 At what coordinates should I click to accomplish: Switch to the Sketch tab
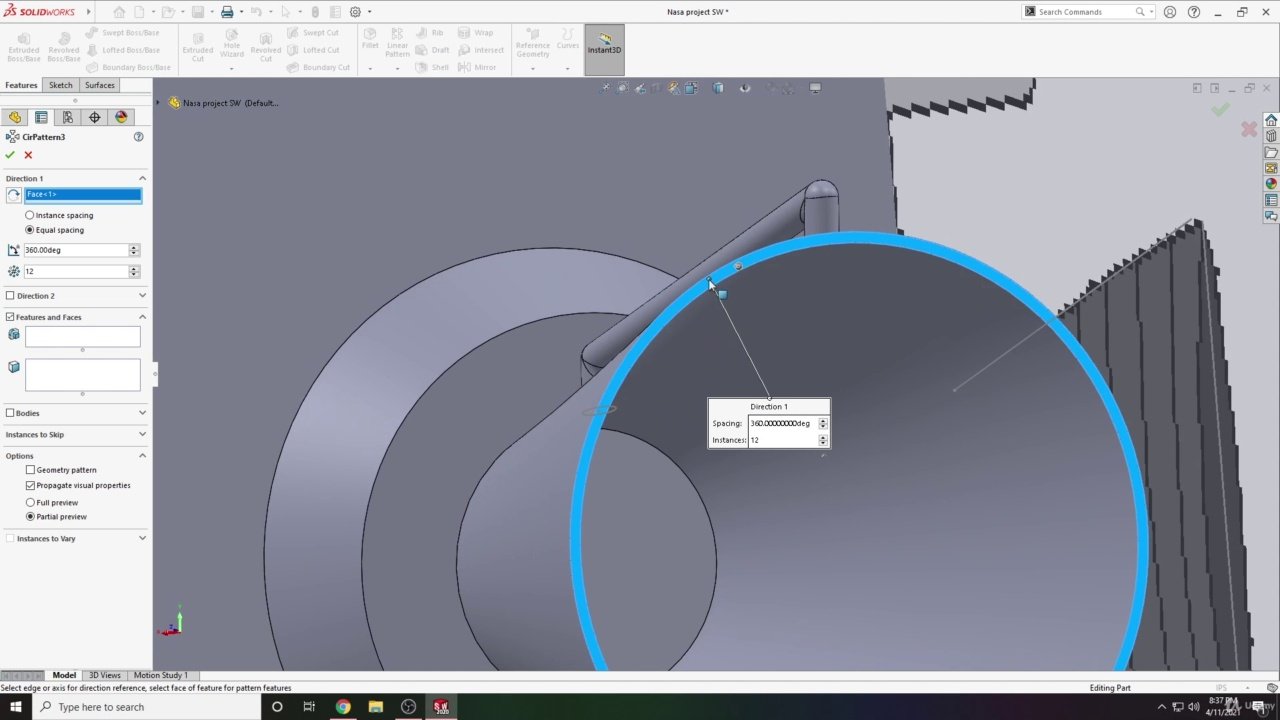[x=60, y=85]
